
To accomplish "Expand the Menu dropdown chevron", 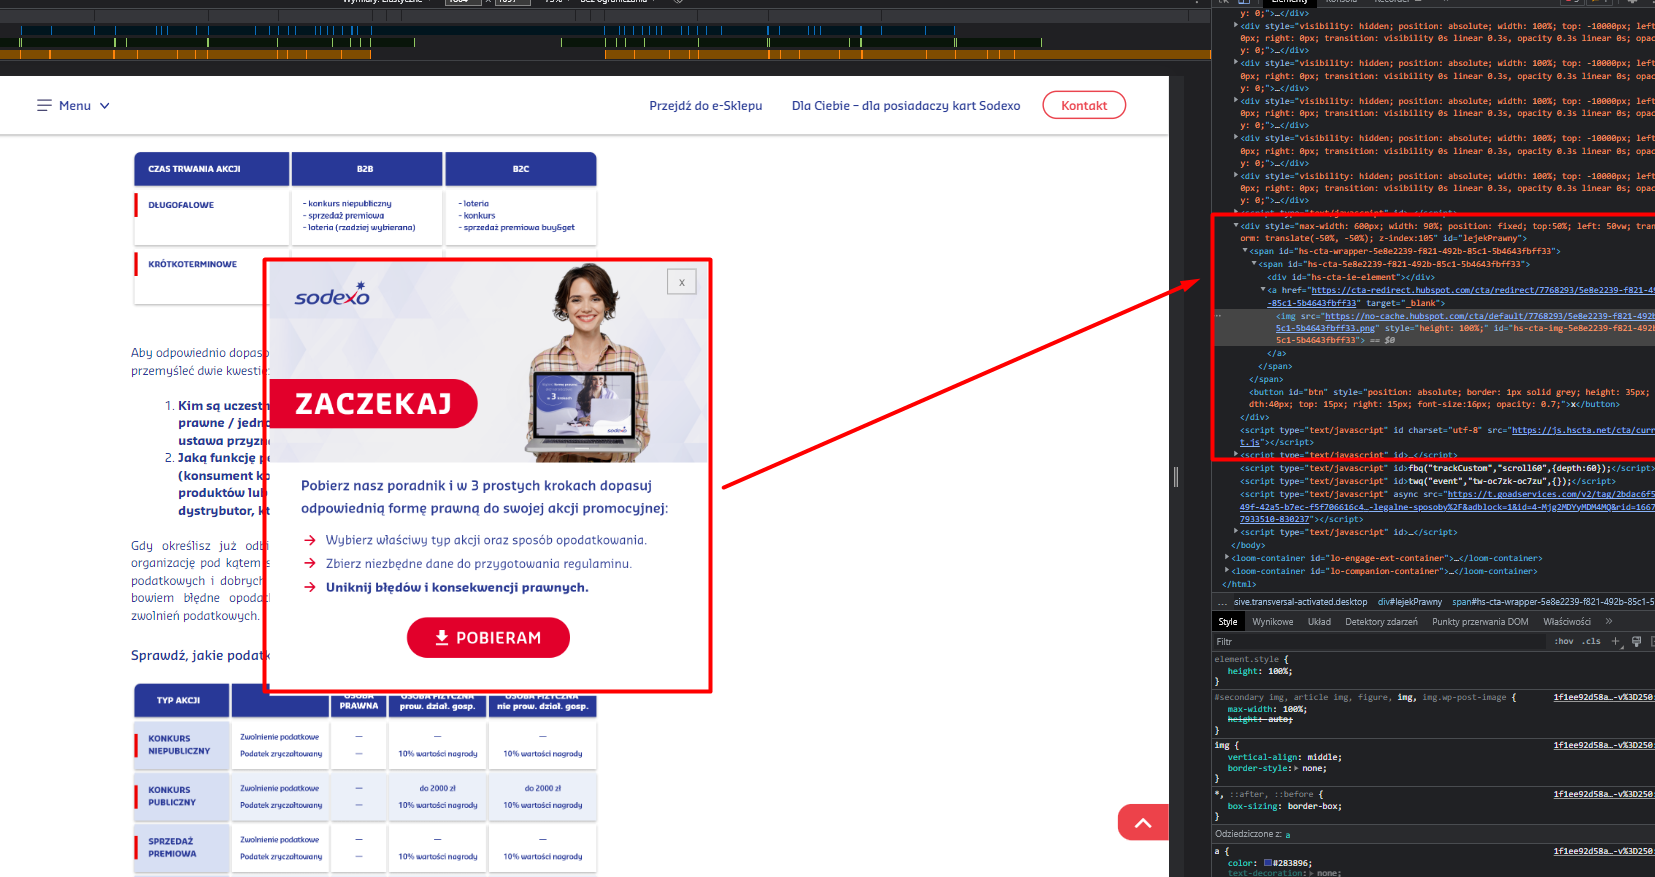I will [104, 105].
